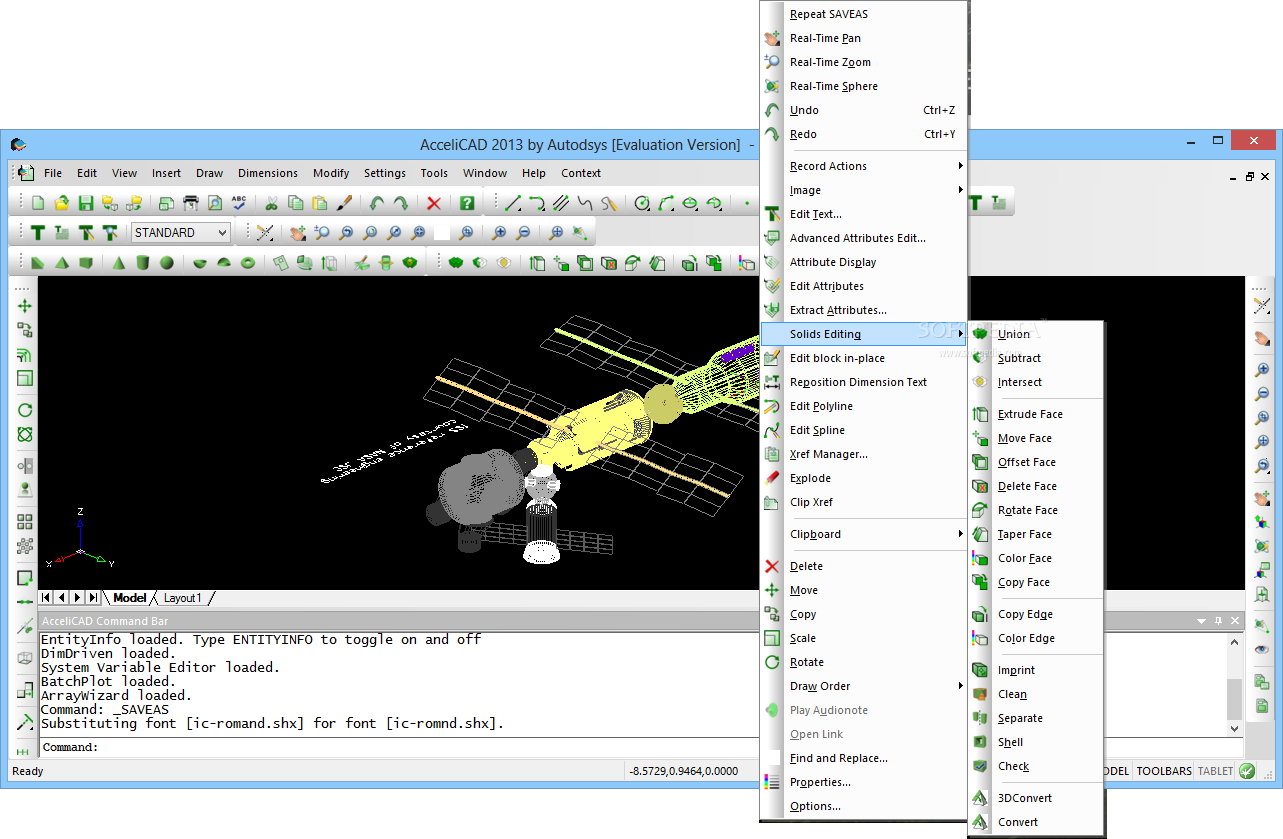Expand the Clipboard submenu

tap(863, 534)
